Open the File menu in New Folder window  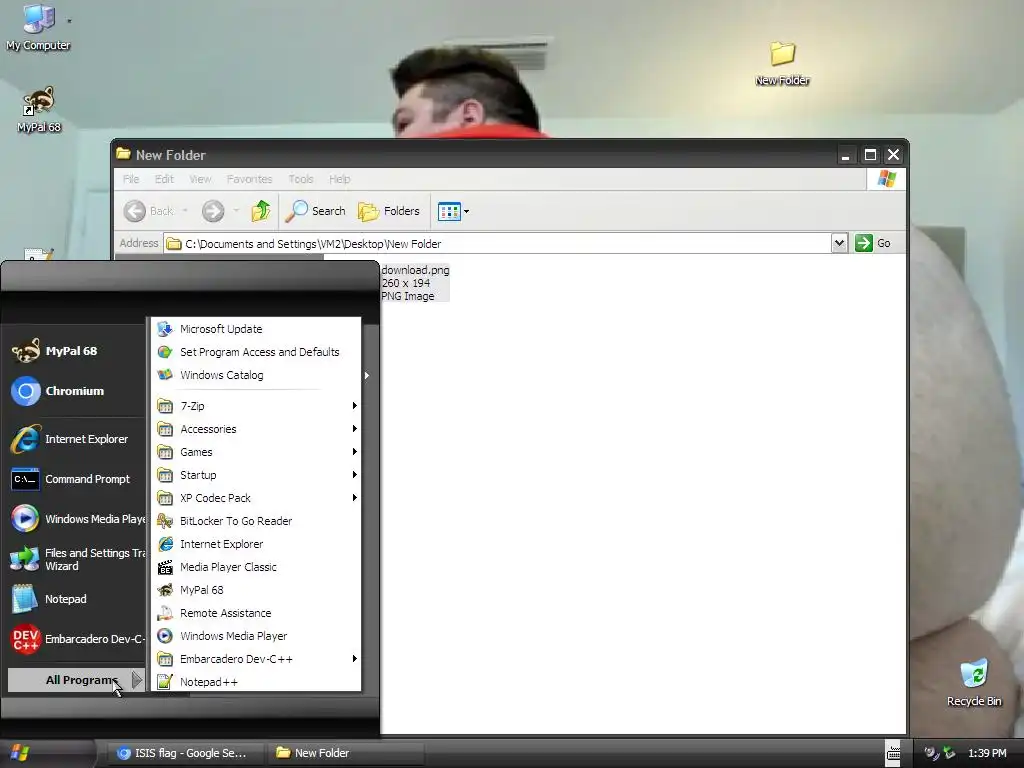click(x=131, y=179)
